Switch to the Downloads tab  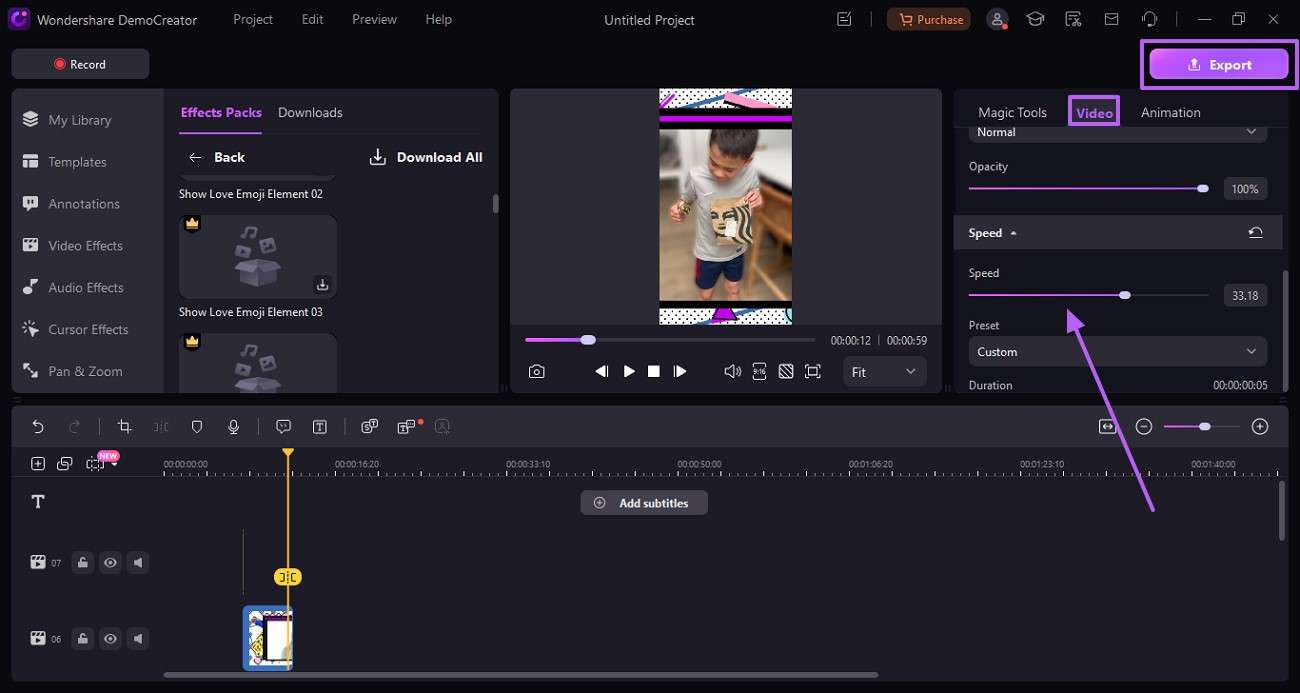coord(310,112)
